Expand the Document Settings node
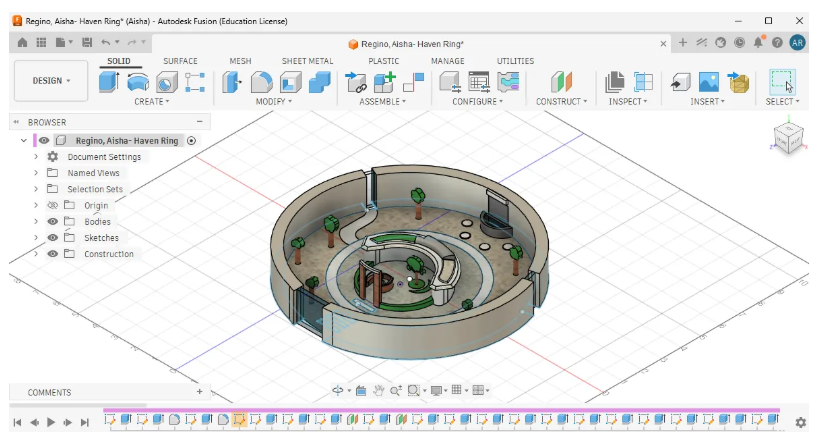This screenshot has height=437, width=818. (x=36, y=156)
